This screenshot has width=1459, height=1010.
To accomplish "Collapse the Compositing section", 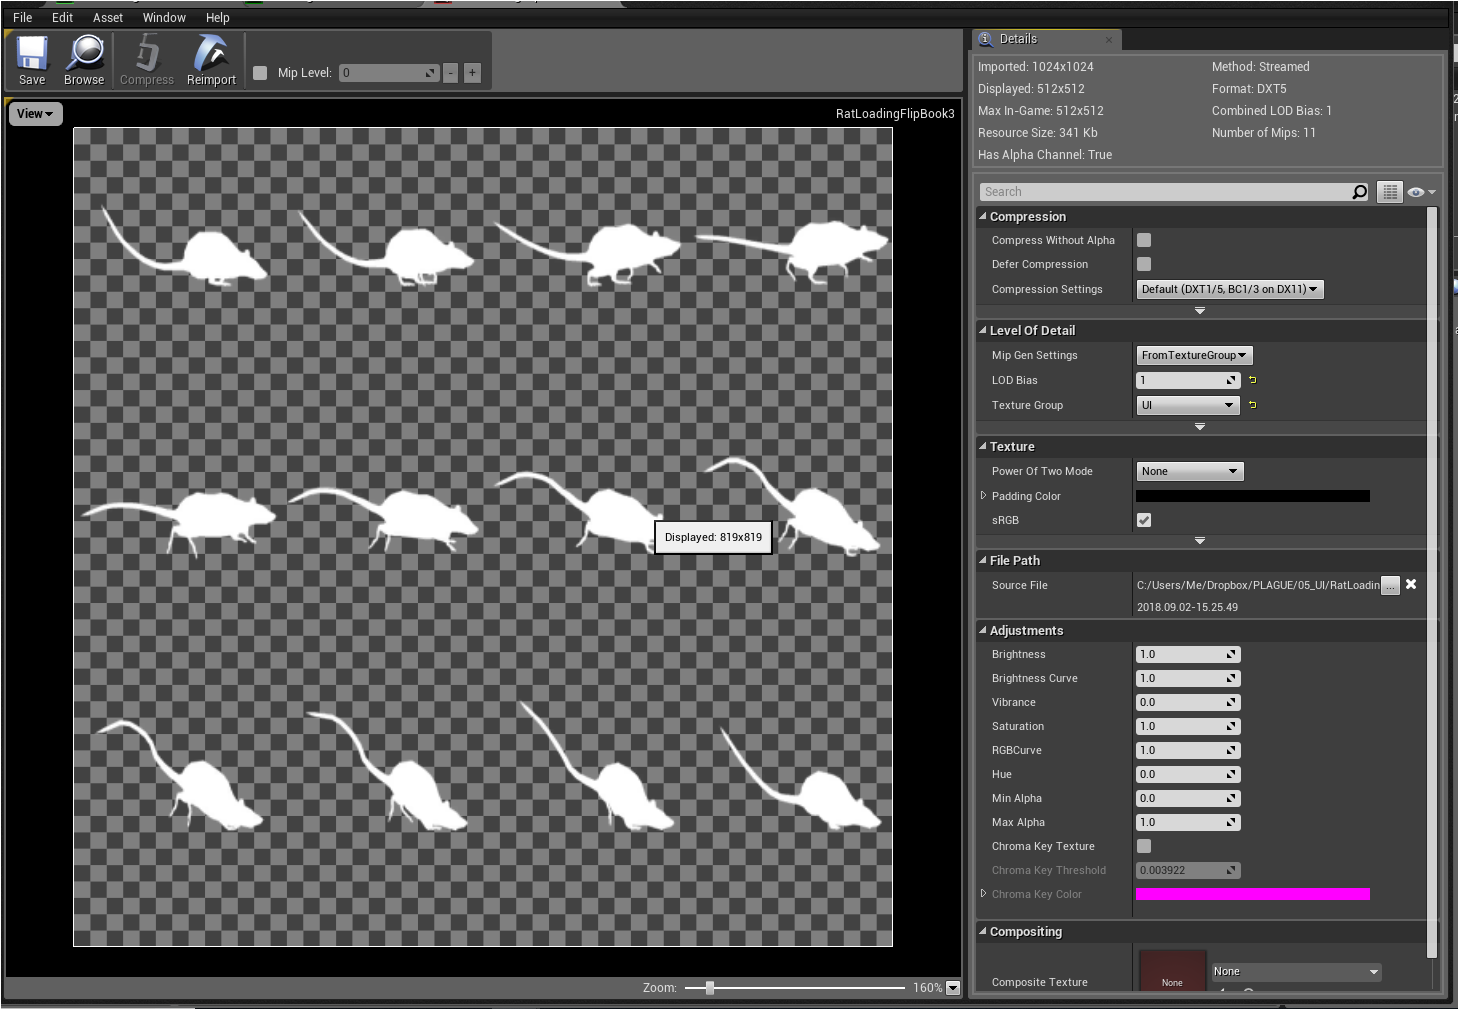I will pos(983,931).
